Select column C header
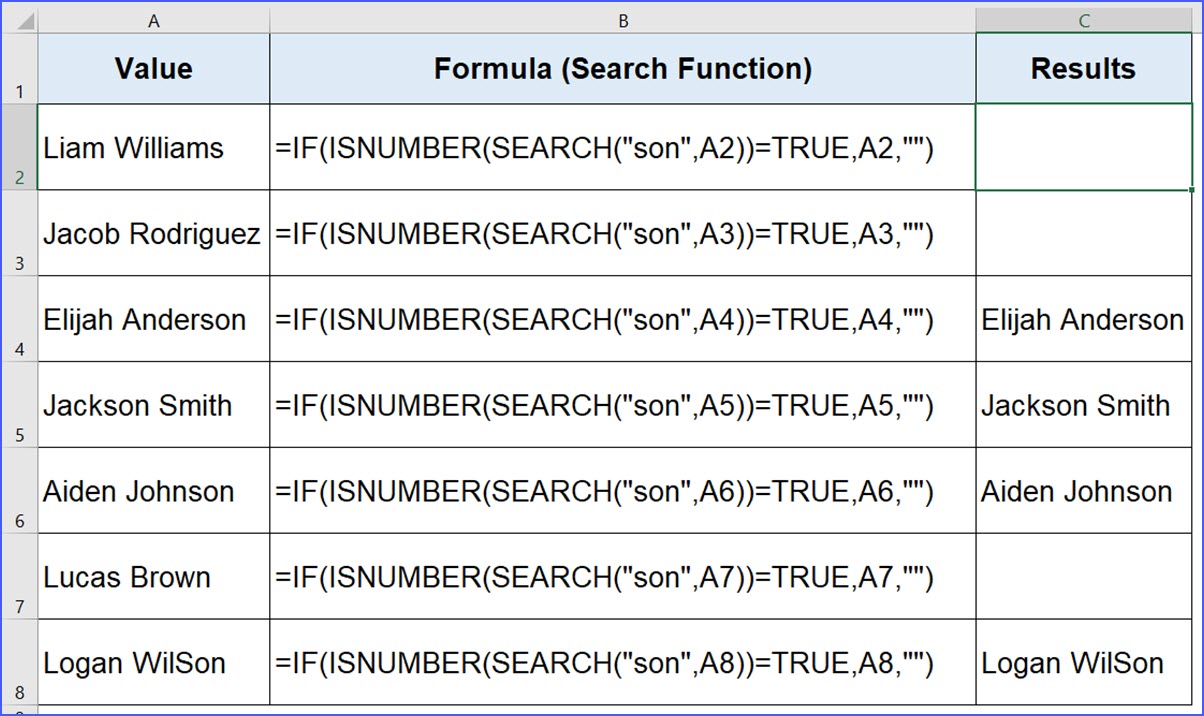This screenshot has height=716, width=1204. tap(1083, 19)
